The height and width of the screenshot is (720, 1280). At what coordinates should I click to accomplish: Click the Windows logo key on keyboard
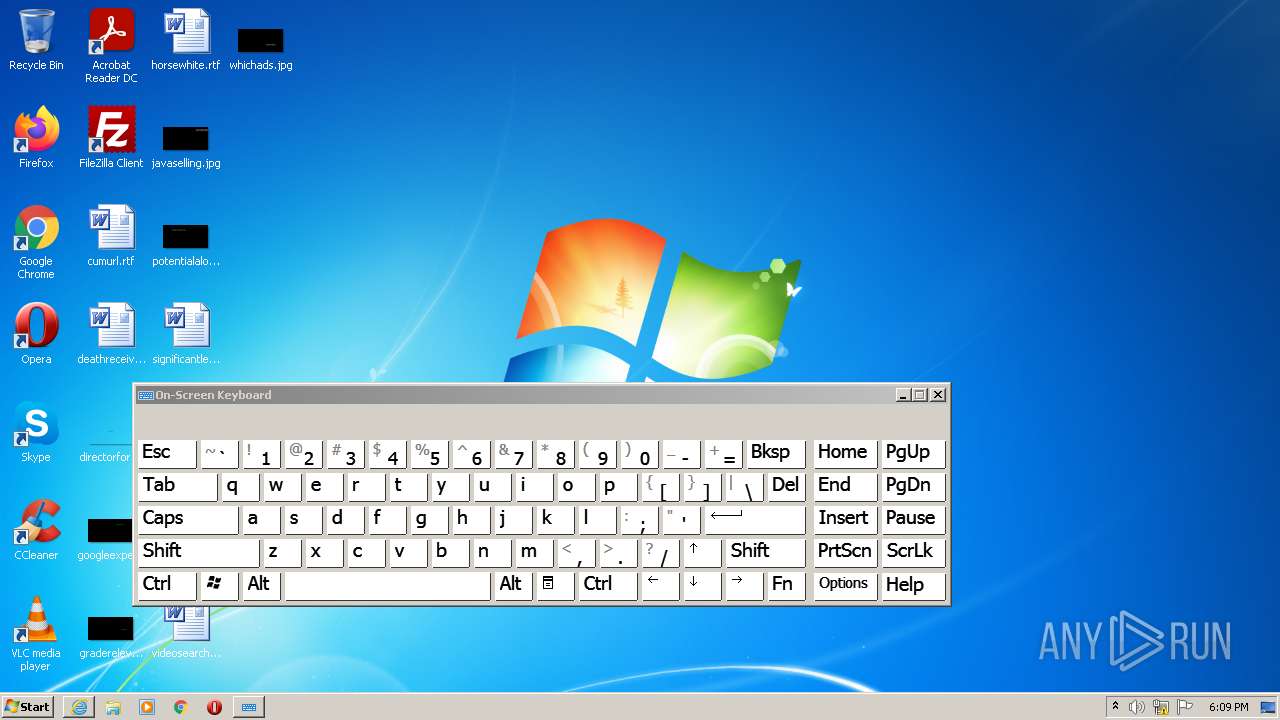click(217, 585)
